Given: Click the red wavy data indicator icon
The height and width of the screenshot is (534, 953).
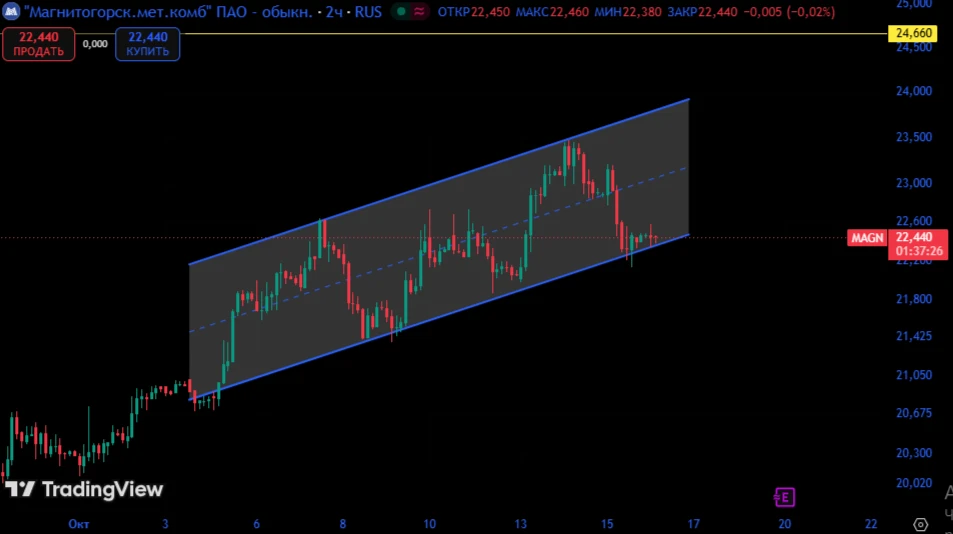Looking at the screenshot, I should tap(419, 11).
